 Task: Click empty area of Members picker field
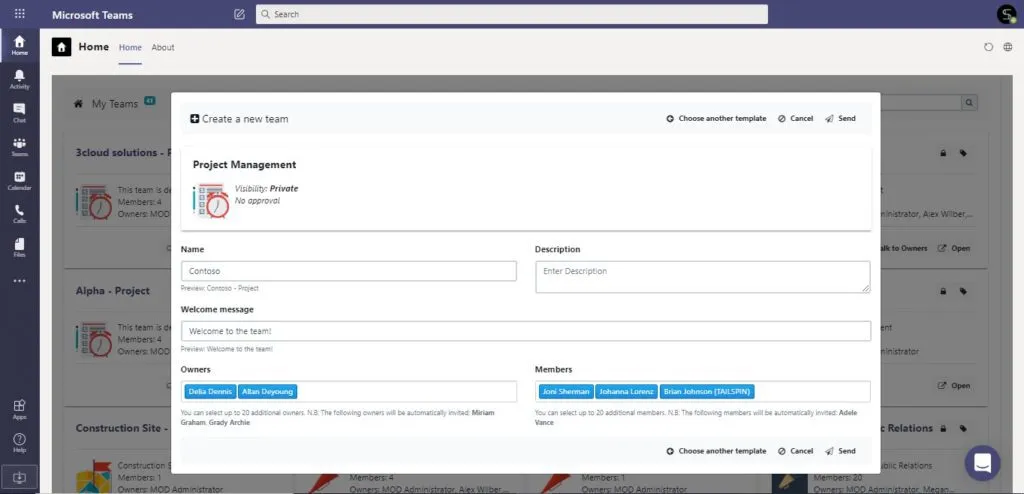(812, 391)
